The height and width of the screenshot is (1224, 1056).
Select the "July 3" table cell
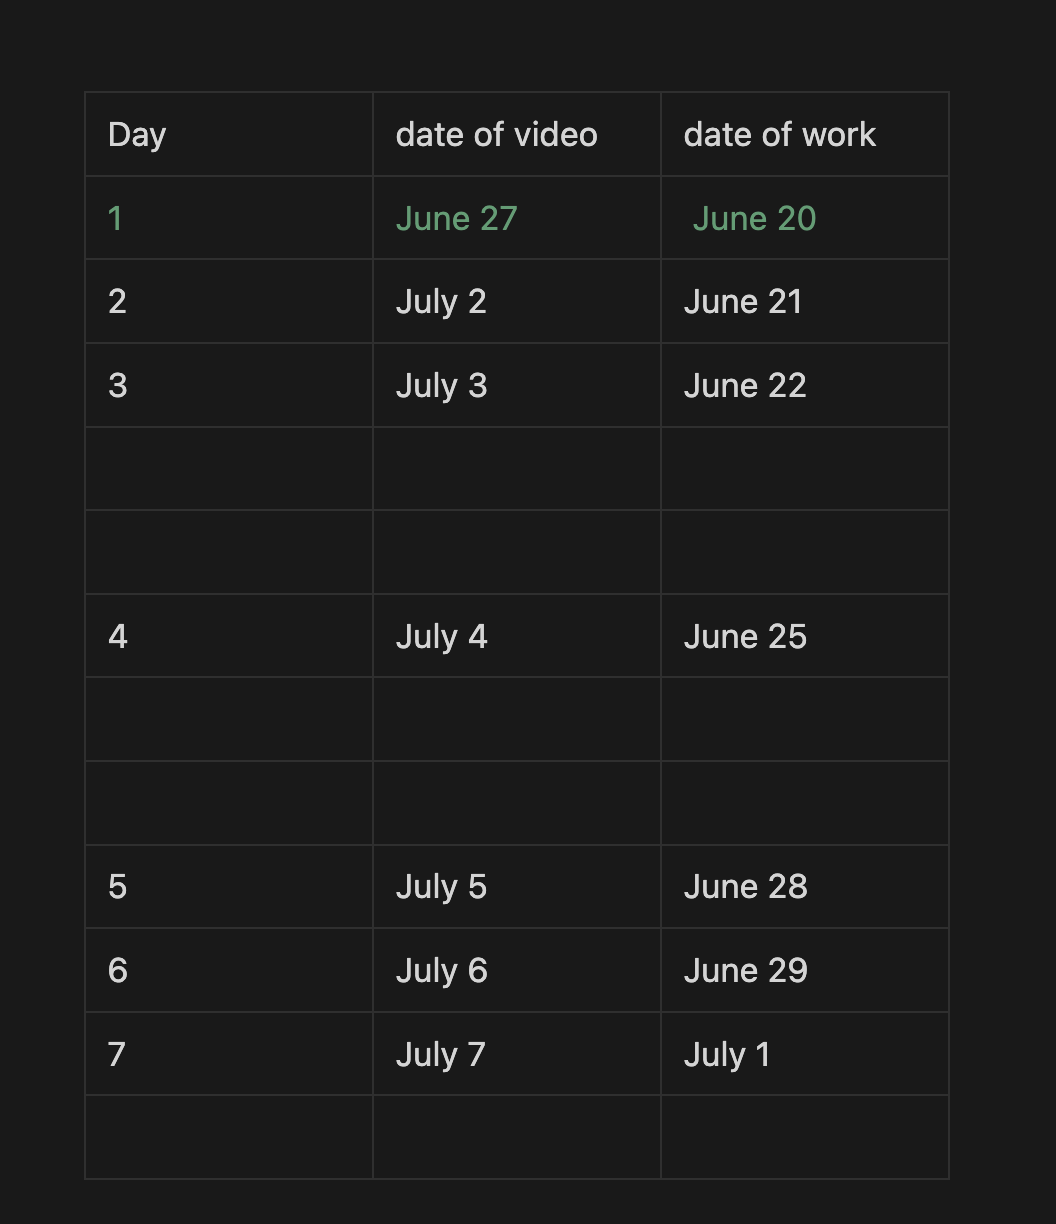[441, 386]
